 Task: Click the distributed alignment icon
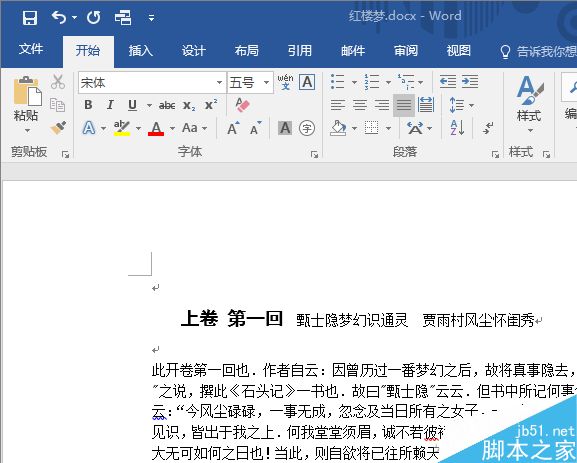click(x=426, y=105)
